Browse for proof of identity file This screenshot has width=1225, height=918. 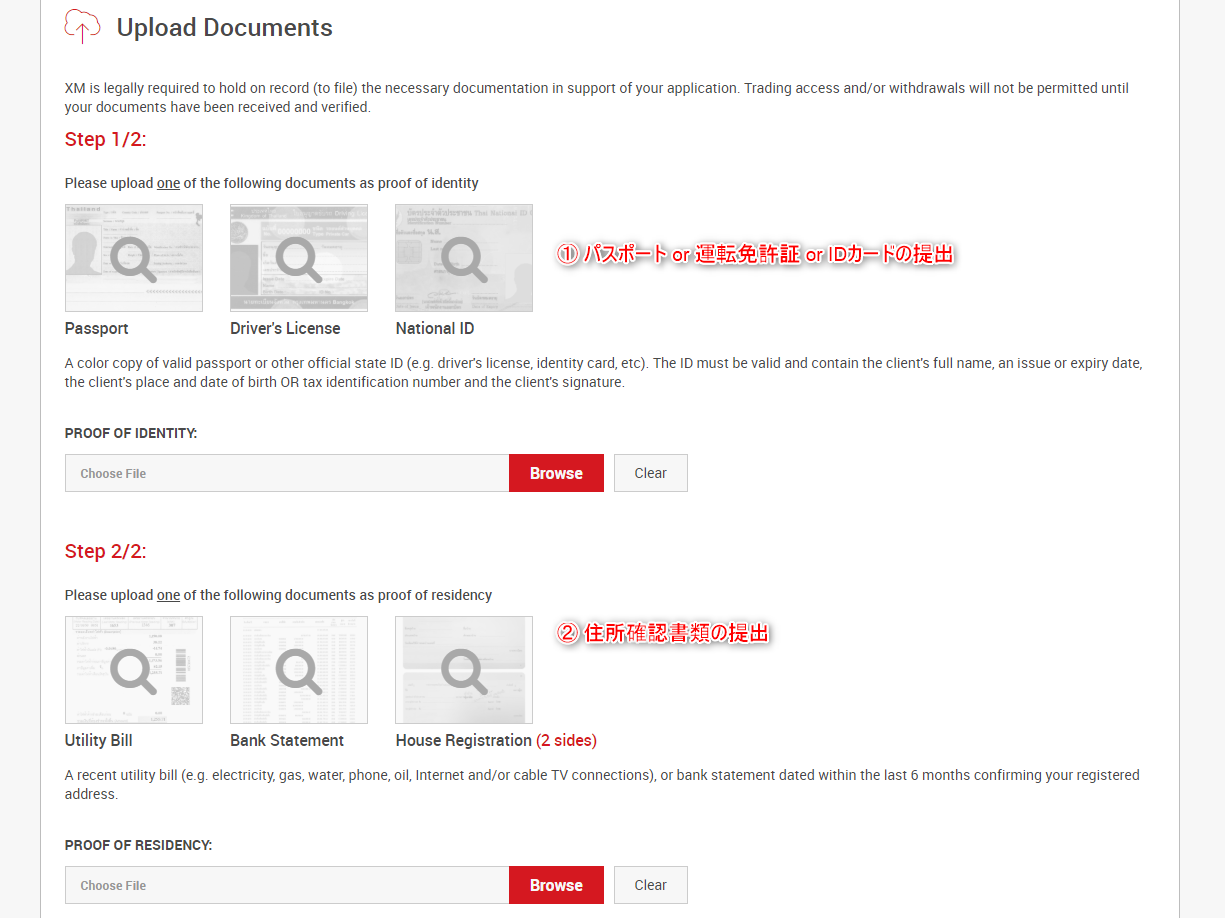click(x=556, y=473)
